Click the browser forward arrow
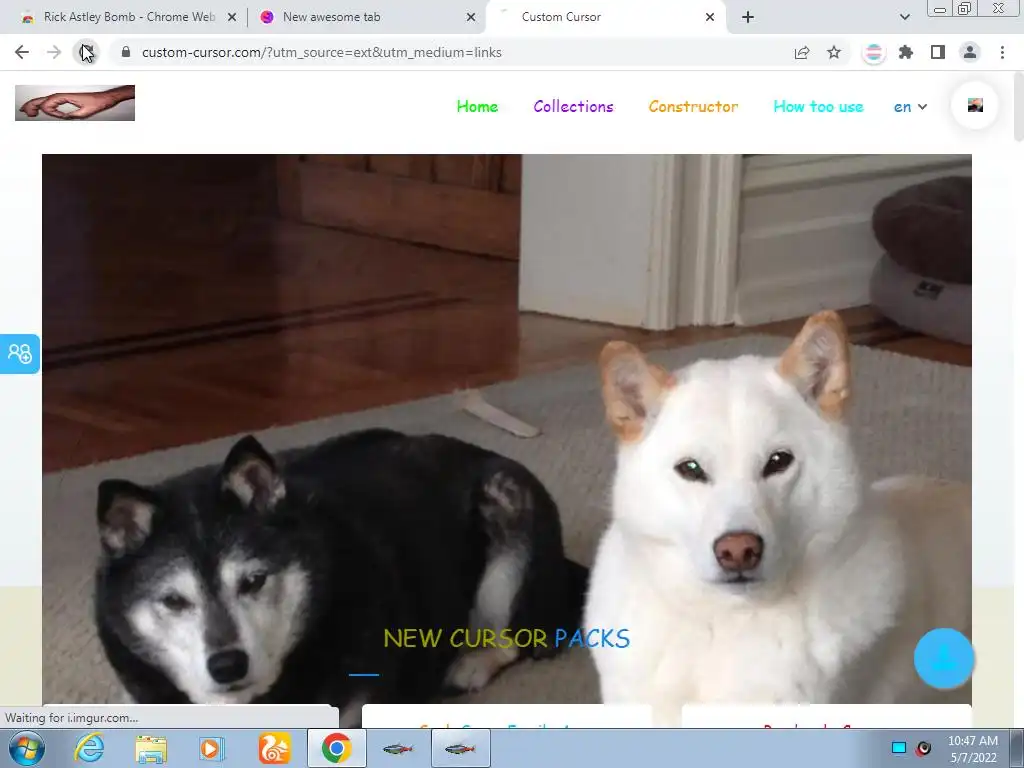This screenshot has width=1024, height=768. tap(54, 52)
